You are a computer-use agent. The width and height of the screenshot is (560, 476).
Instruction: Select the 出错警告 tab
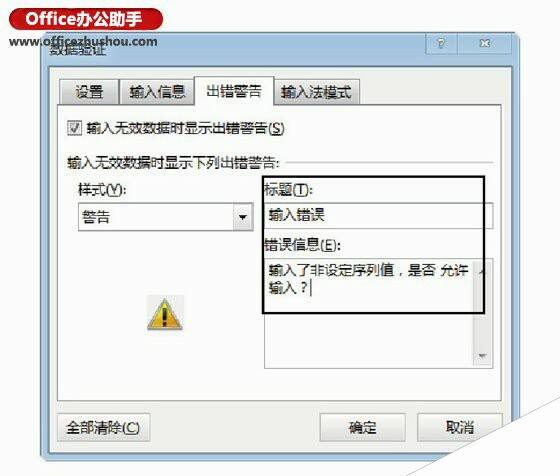pyautogui.click(x=234, y=91)
